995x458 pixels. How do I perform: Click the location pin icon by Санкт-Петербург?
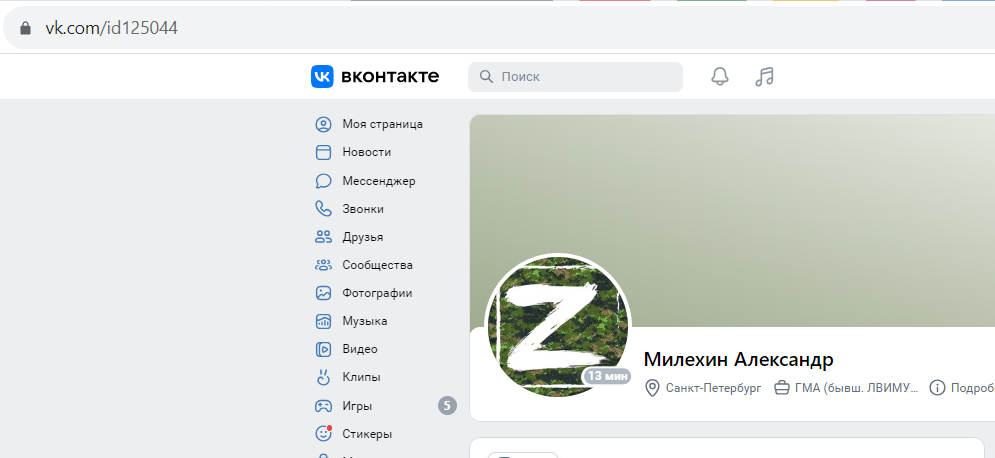coord(652,388)
